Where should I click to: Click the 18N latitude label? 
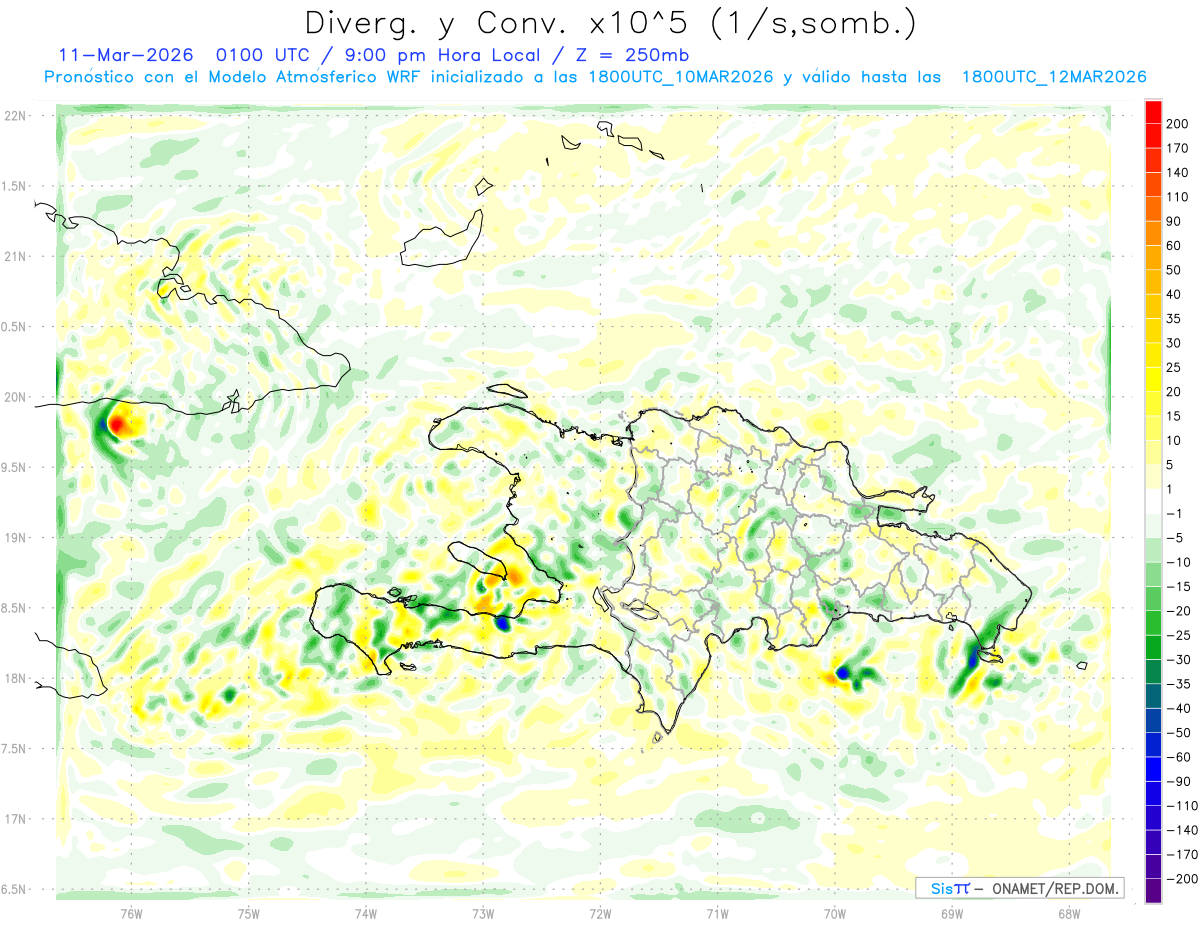pyautogui.click(x=15, y=678)
